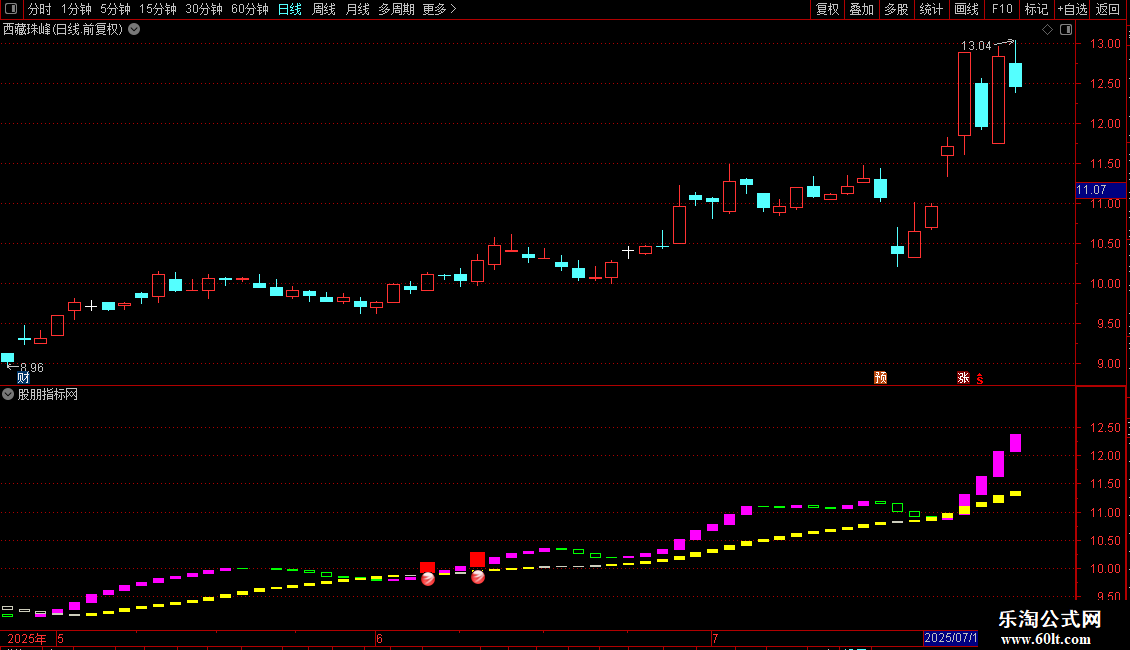Click the 叠加 overlay button

pos(861,9)
